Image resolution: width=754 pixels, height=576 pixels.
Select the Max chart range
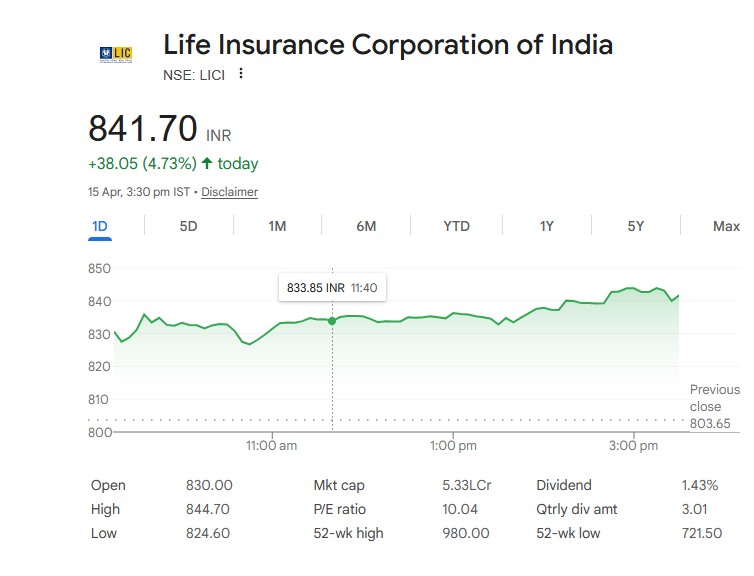pos(726,226)
